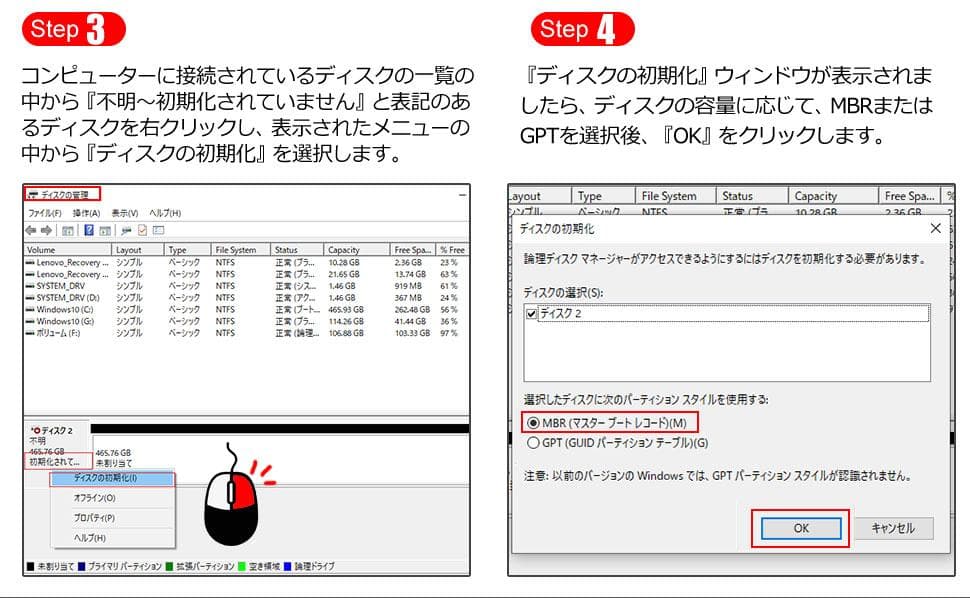Select プロパティ(P) in the context menu
This screenshot has width=970, height=600.
point(94,518)
